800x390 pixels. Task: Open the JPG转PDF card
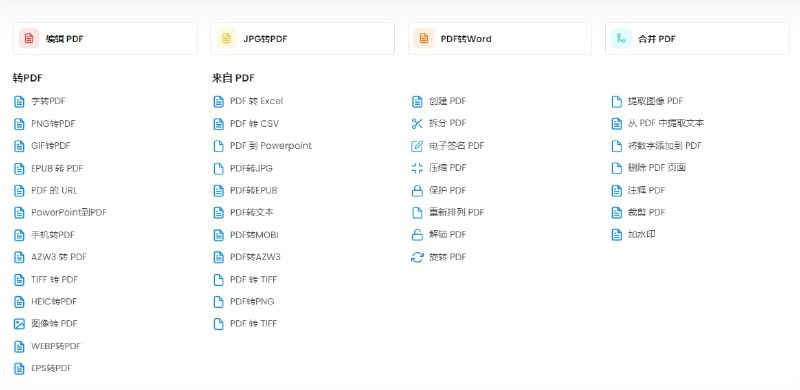[302, 38]
